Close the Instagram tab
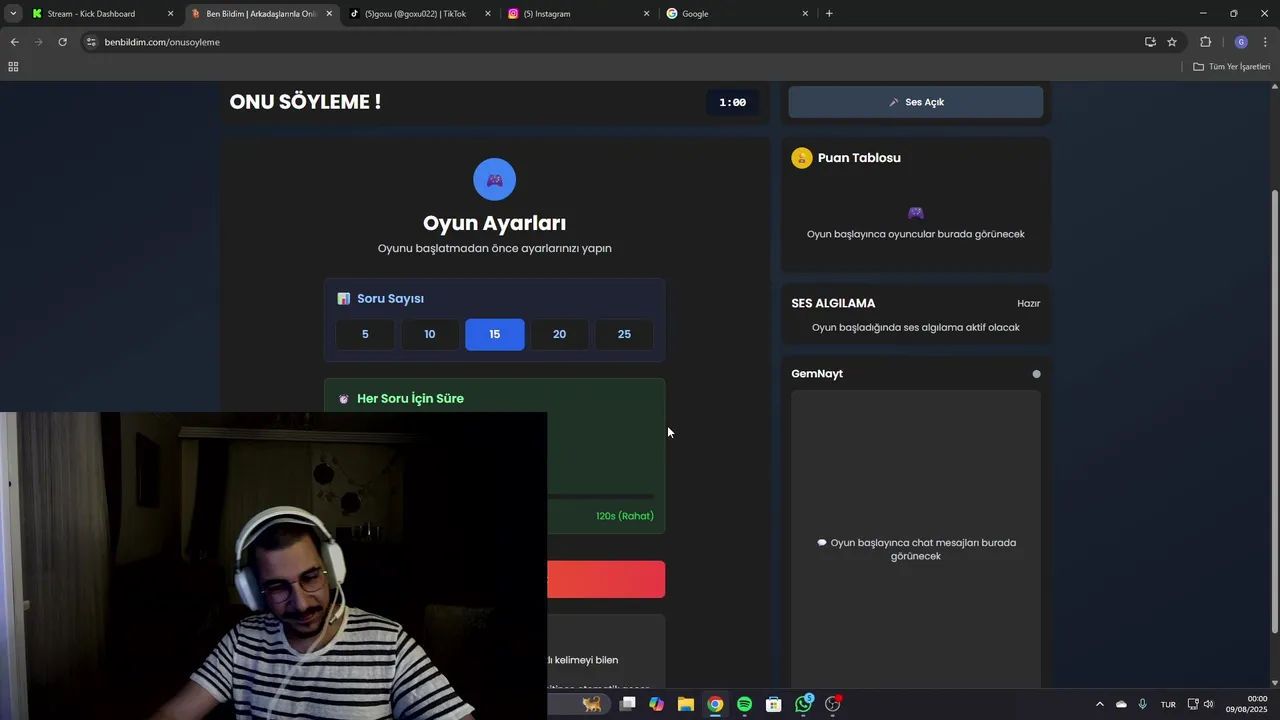This screenshot has height=720, width=1280. pos(646,14)
